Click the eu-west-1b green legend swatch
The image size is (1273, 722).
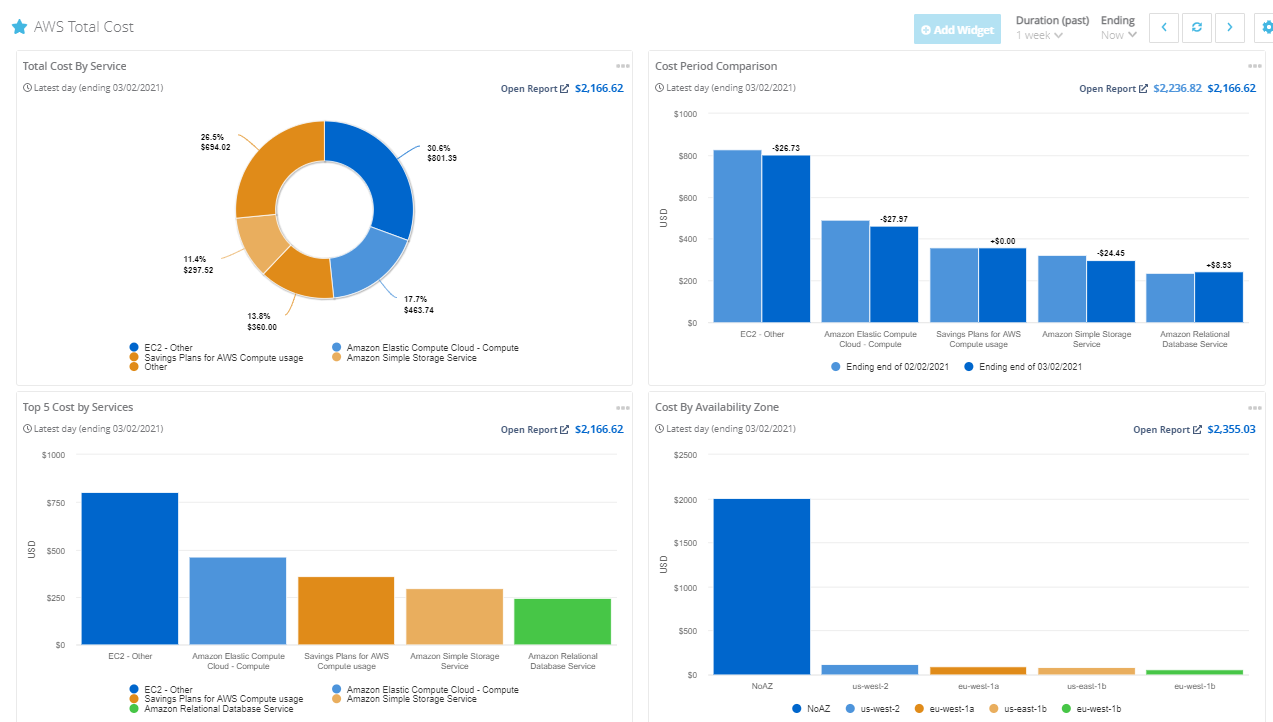pos(1065,708)
